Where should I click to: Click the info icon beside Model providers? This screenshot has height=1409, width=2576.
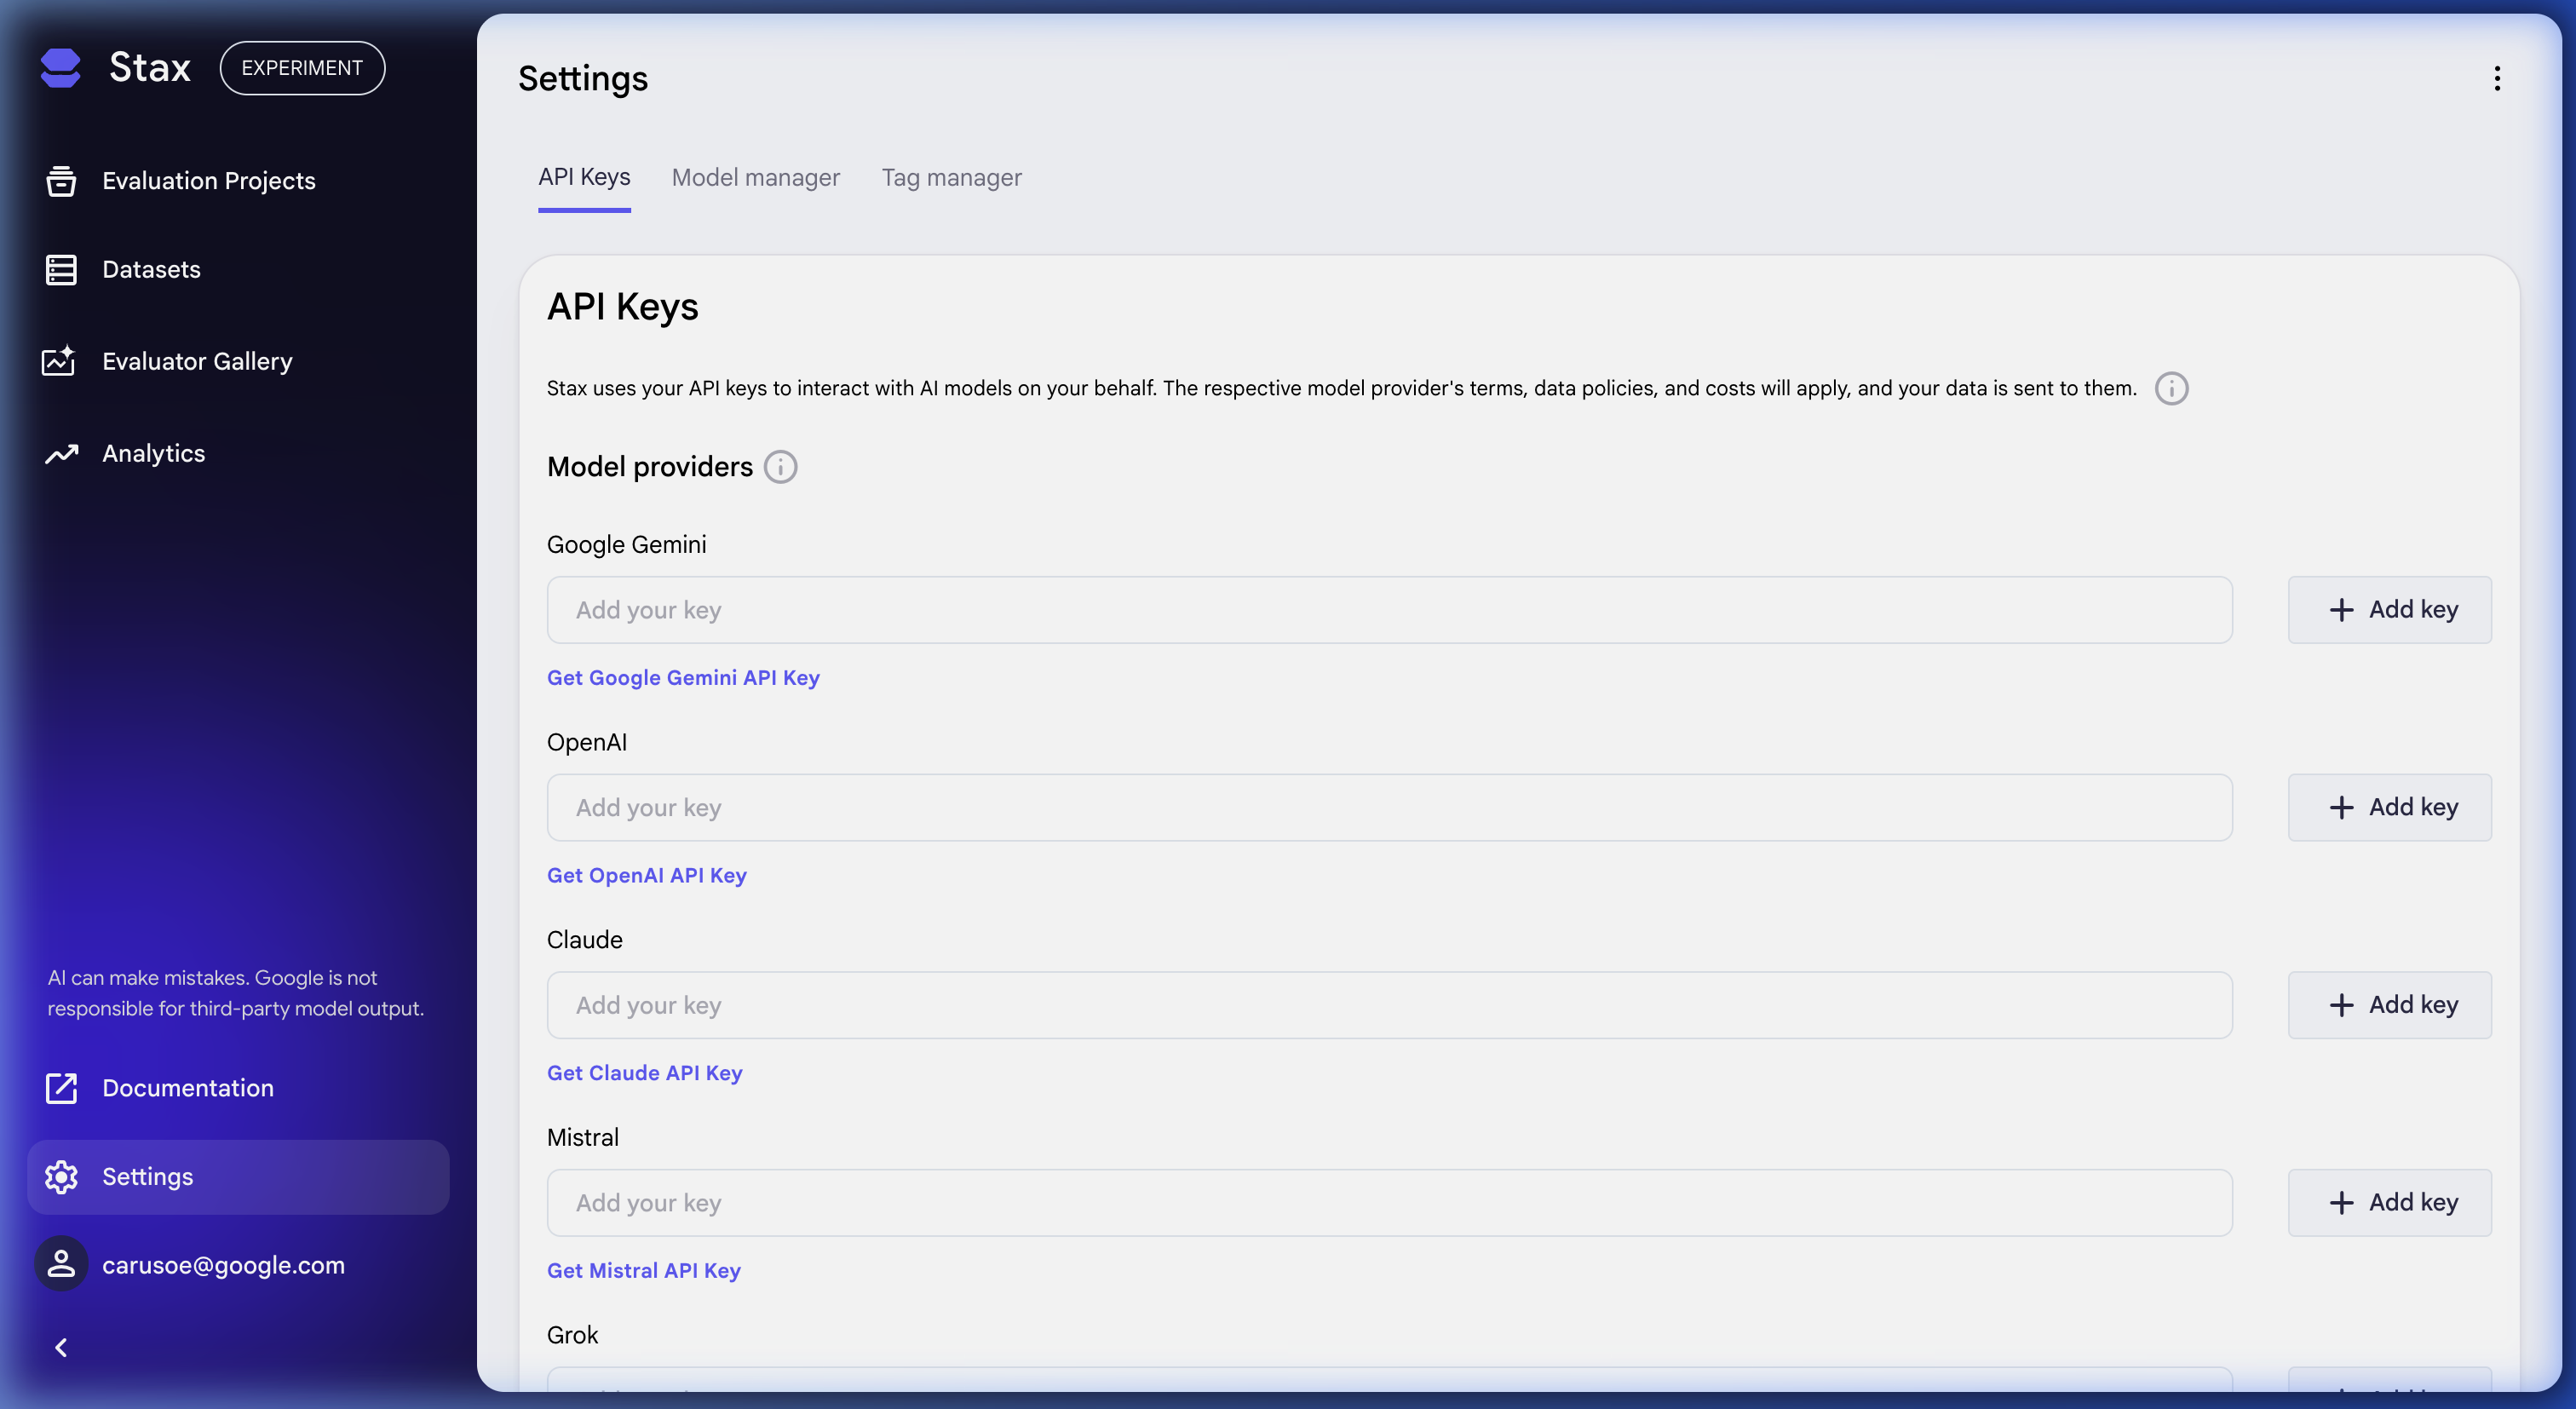pyautogui.click(x=780, y=466)
